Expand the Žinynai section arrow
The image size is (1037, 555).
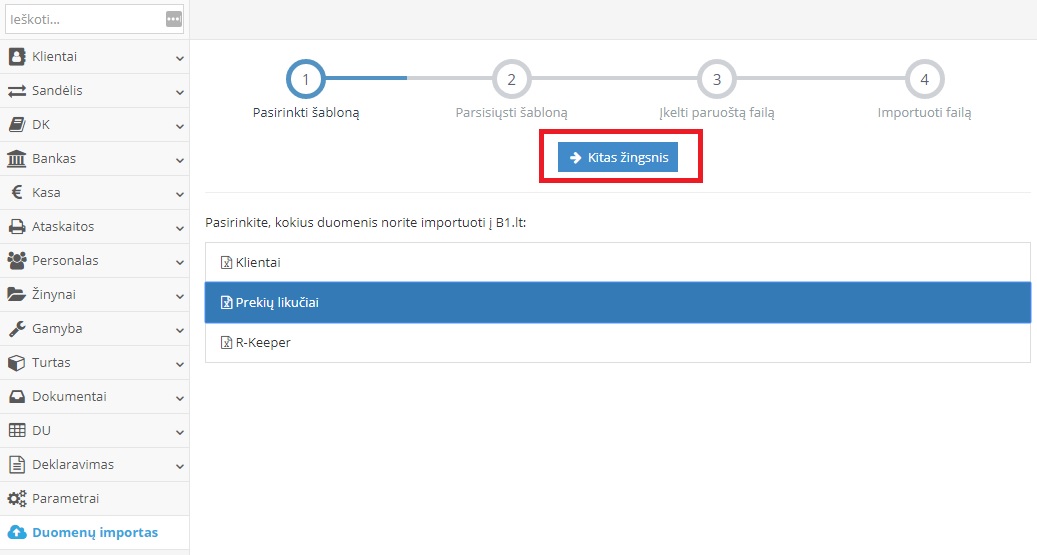[180, 296]
